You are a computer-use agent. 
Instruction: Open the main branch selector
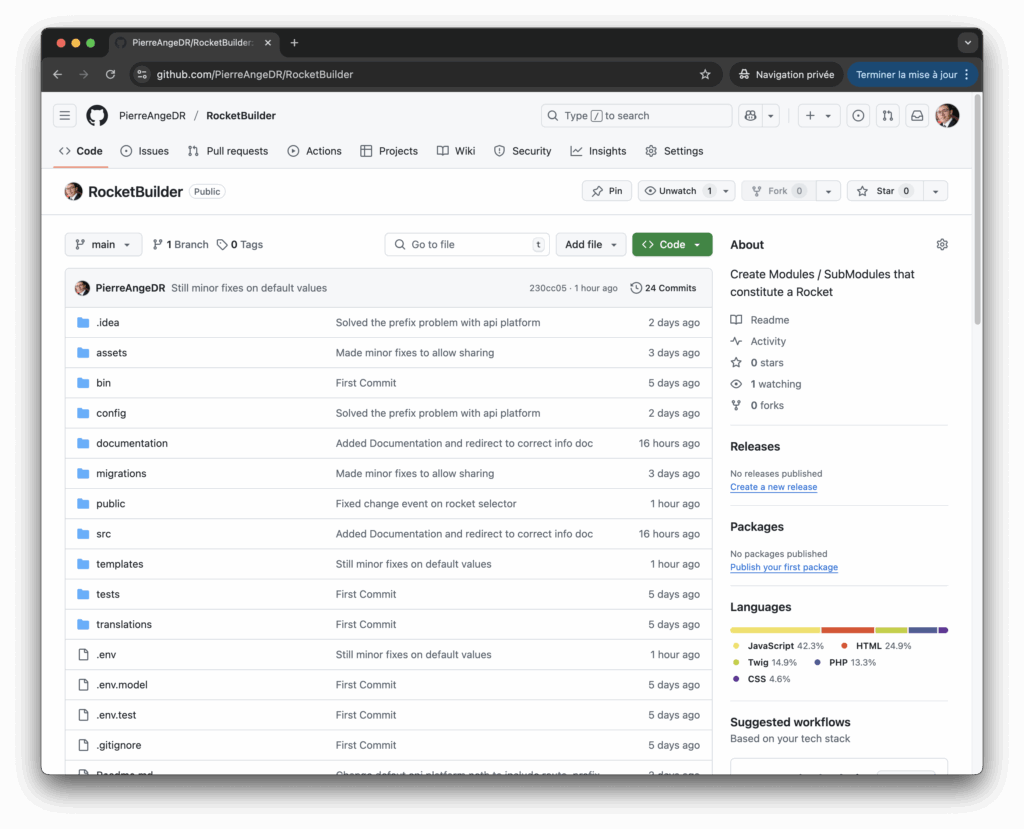[103, 244]
